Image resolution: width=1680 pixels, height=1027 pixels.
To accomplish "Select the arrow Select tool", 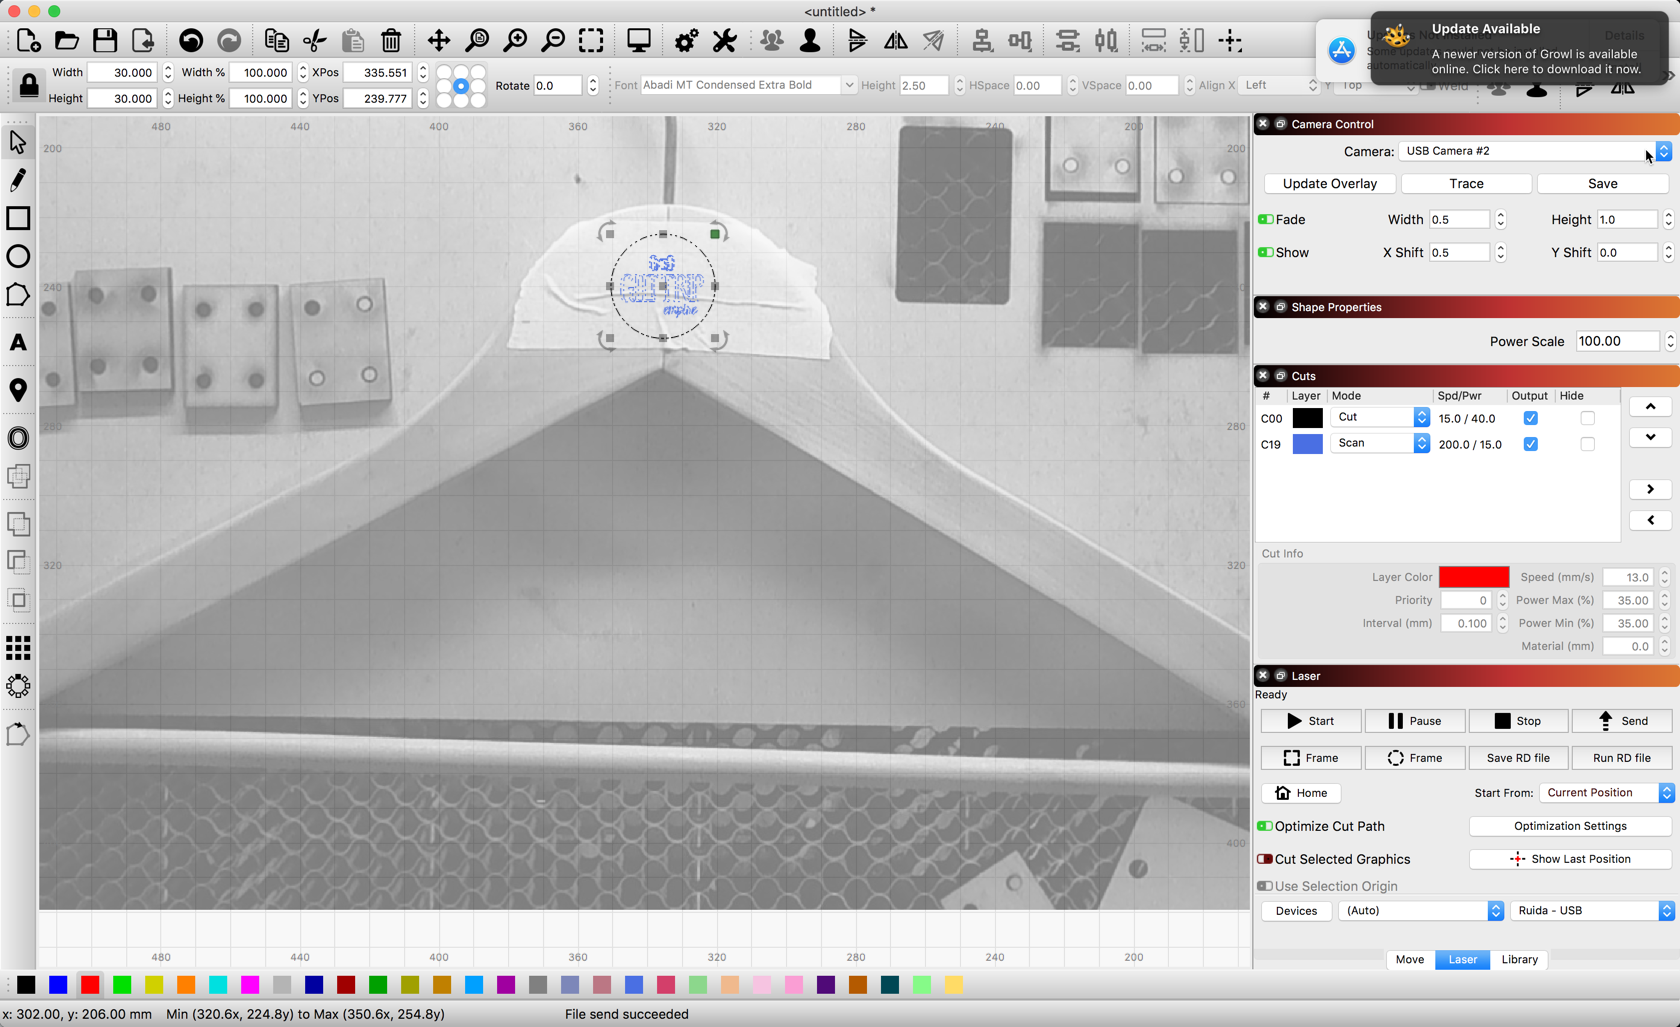I will [x=18, y=142].
